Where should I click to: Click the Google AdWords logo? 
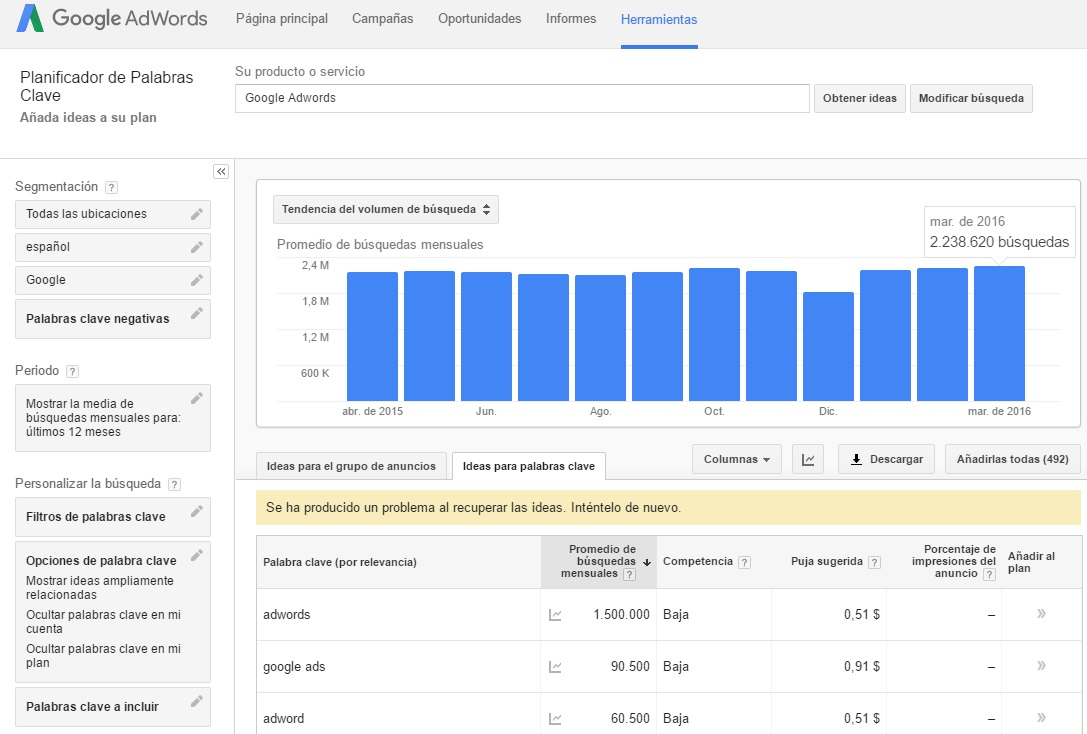(112, 19)
